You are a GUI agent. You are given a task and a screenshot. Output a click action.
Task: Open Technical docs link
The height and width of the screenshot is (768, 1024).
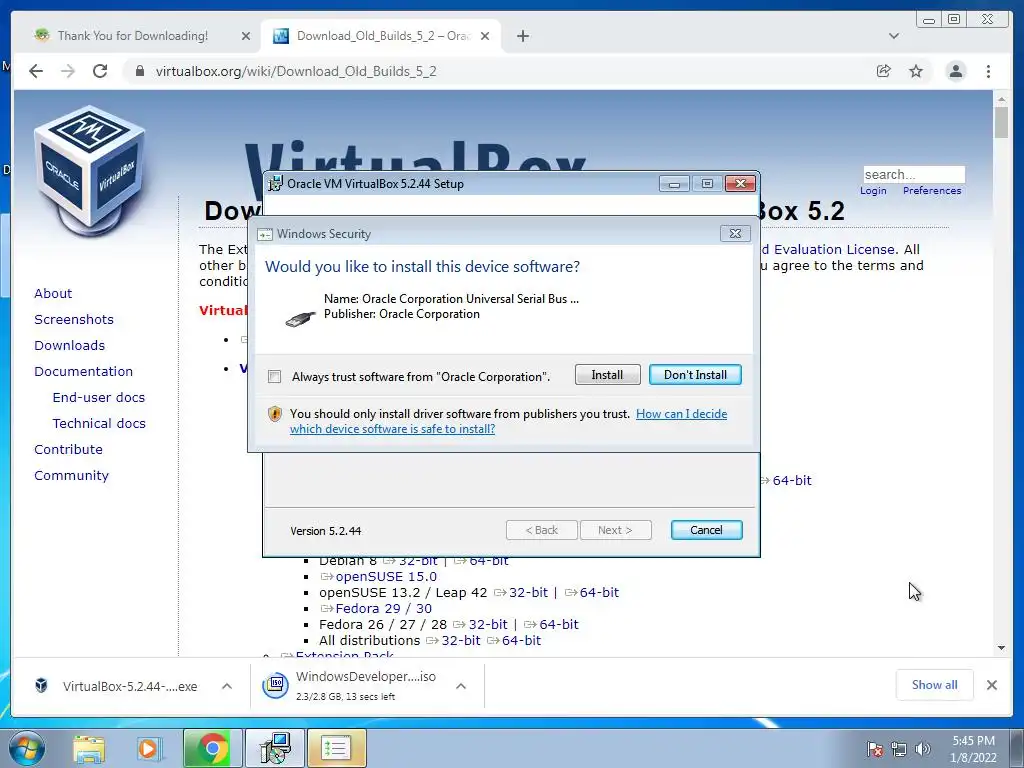[99, 424]
